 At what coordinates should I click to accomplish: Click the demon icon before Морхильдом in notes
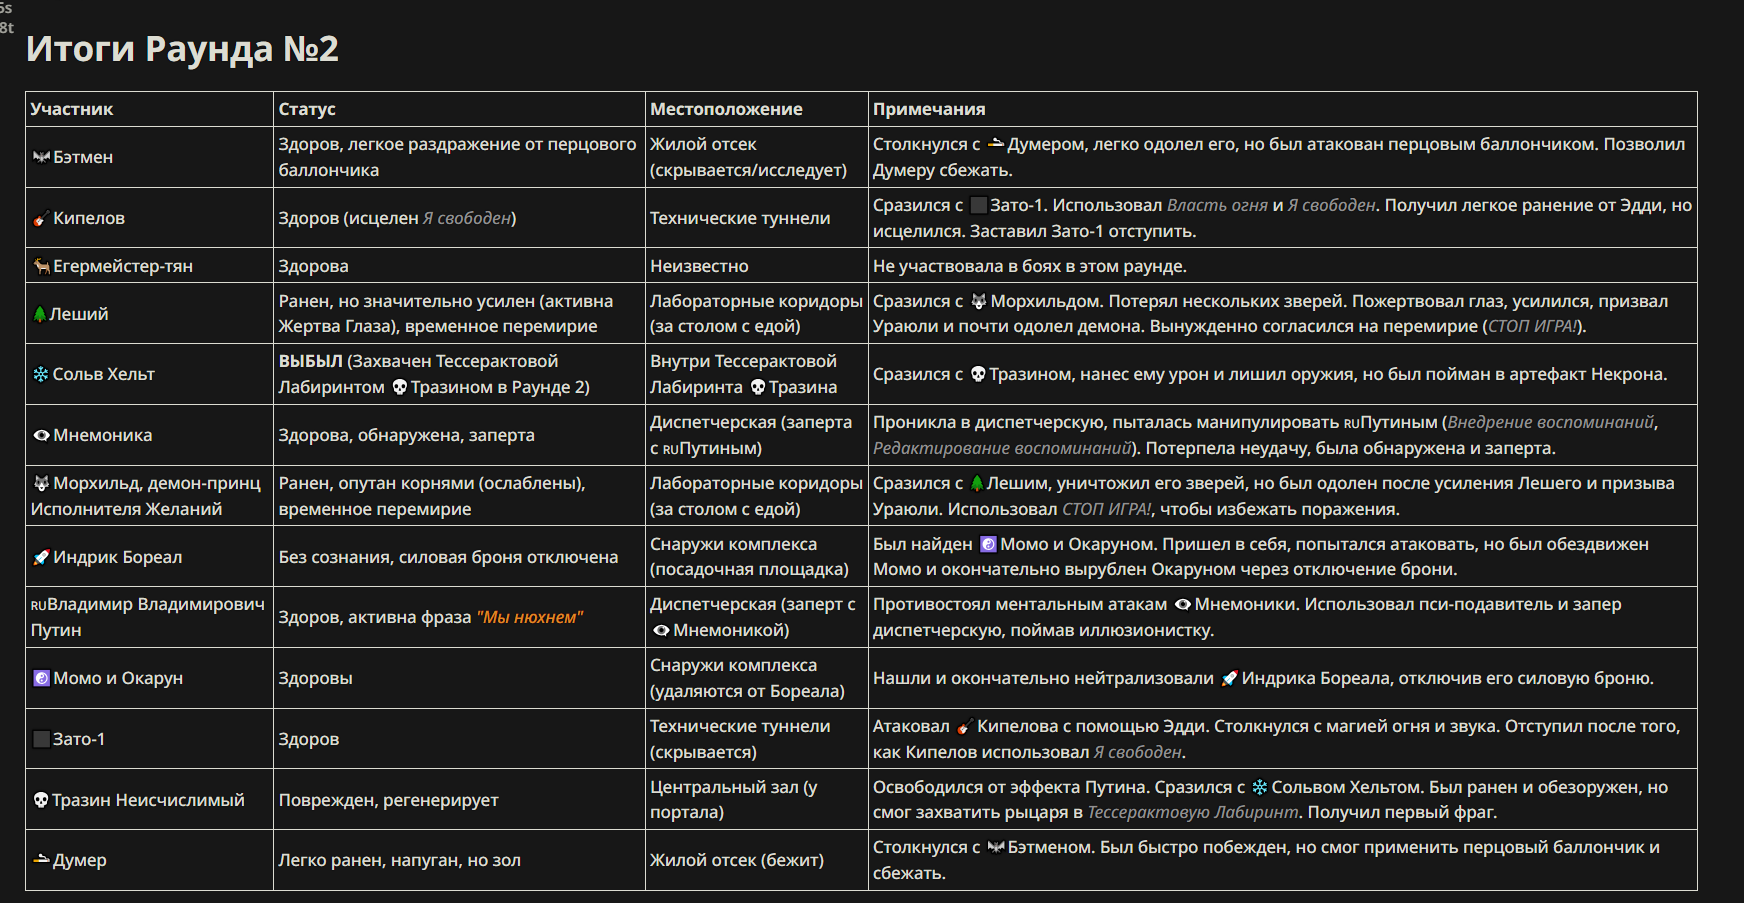[979, 302]
